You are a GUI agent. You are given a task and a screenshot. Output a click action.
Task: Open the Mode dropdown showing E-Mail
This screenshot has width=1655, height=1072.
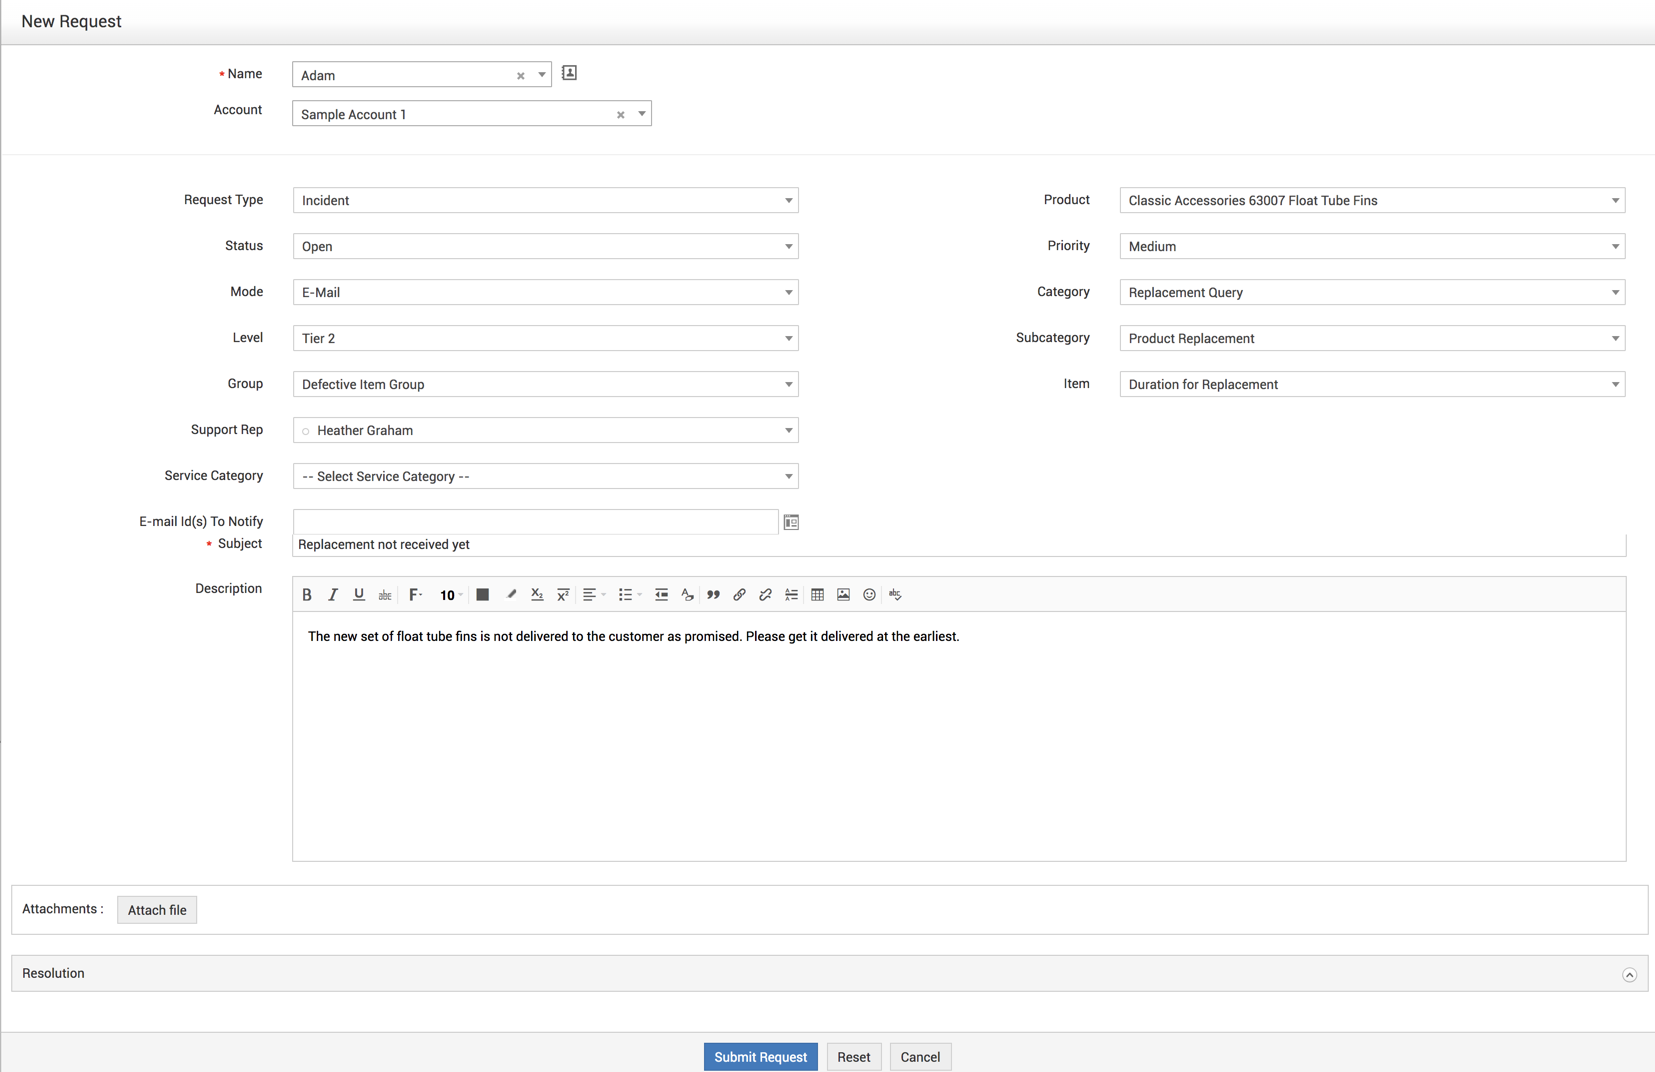point(546,292)
